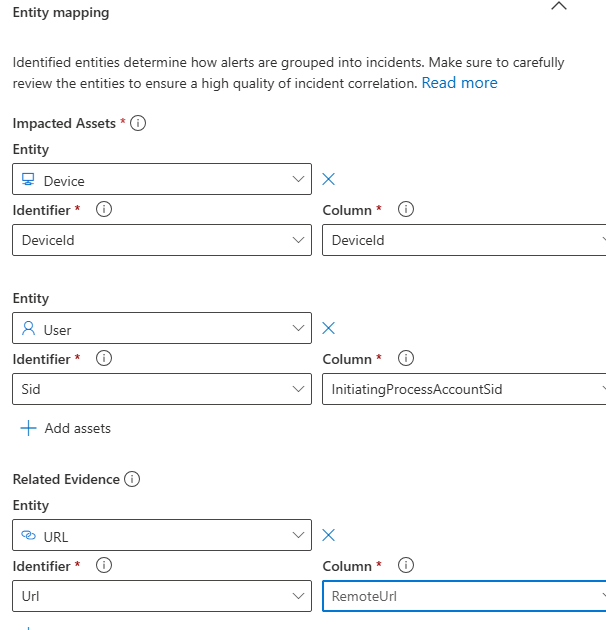Click the Entity mapping heading
Screen dimensions: 606x630
tap(61, 12)
